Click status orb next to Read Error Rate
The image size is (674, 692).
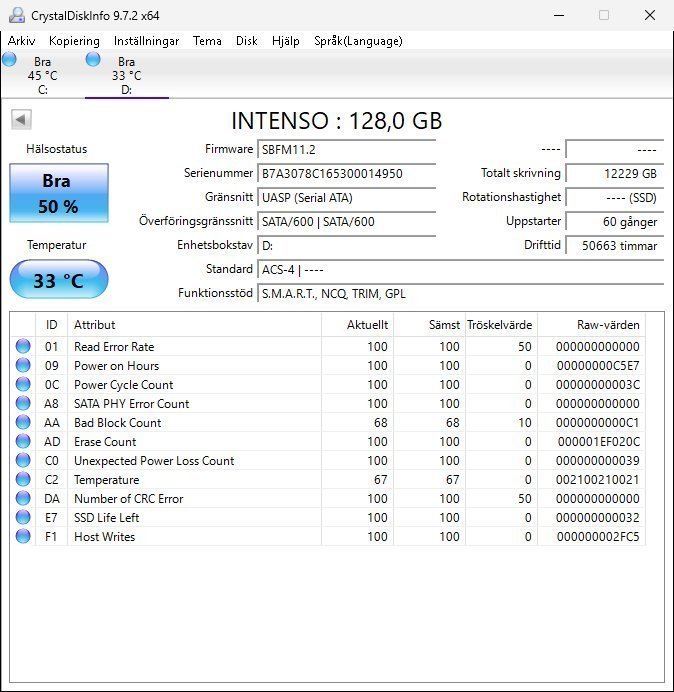pos(23,347)
